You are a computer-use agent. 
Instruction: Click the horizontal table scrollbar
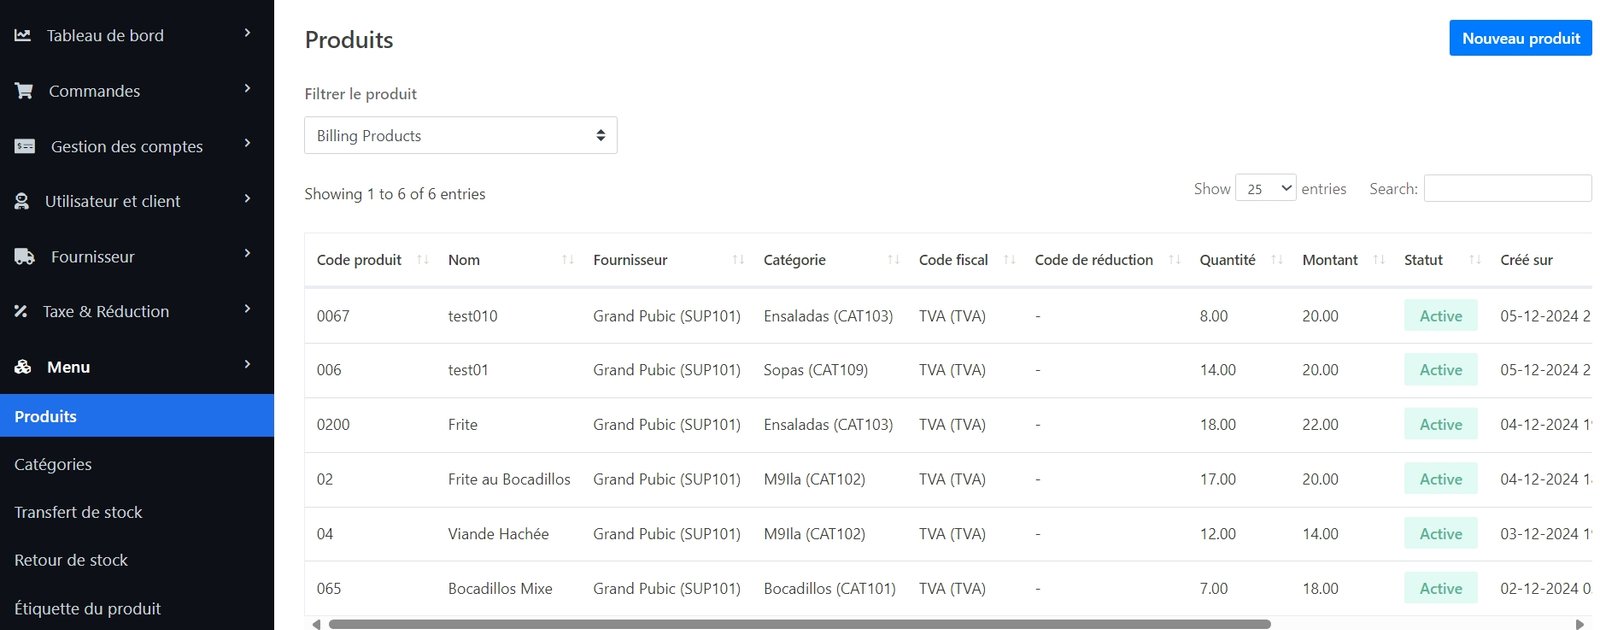(x=800, y=624)
